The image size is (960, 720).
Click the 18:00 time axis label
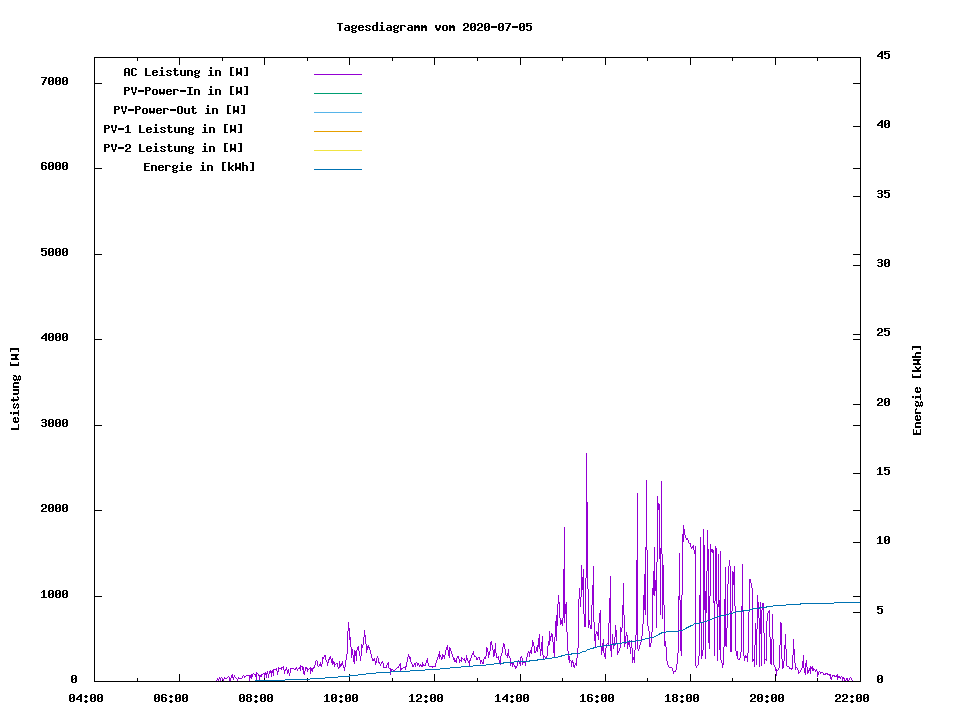(682, 698)
